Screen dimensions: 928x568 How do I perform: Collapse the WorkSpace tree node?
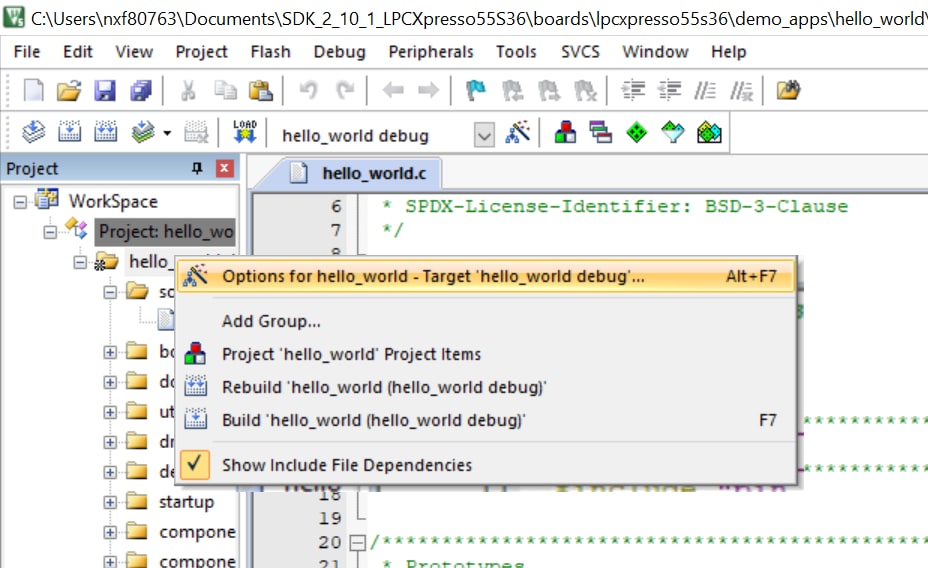(21, 201)
